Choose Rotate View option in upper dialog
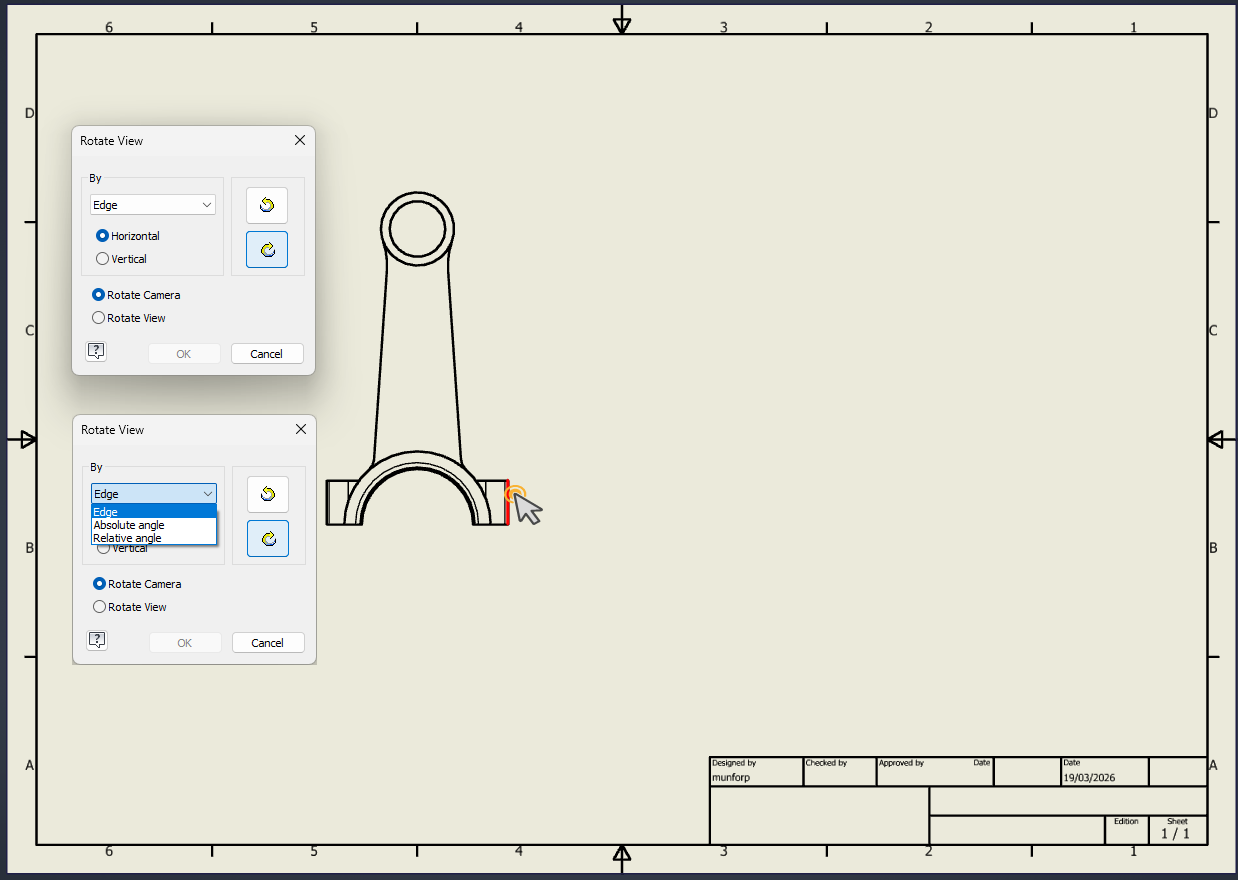 point(129,318)
